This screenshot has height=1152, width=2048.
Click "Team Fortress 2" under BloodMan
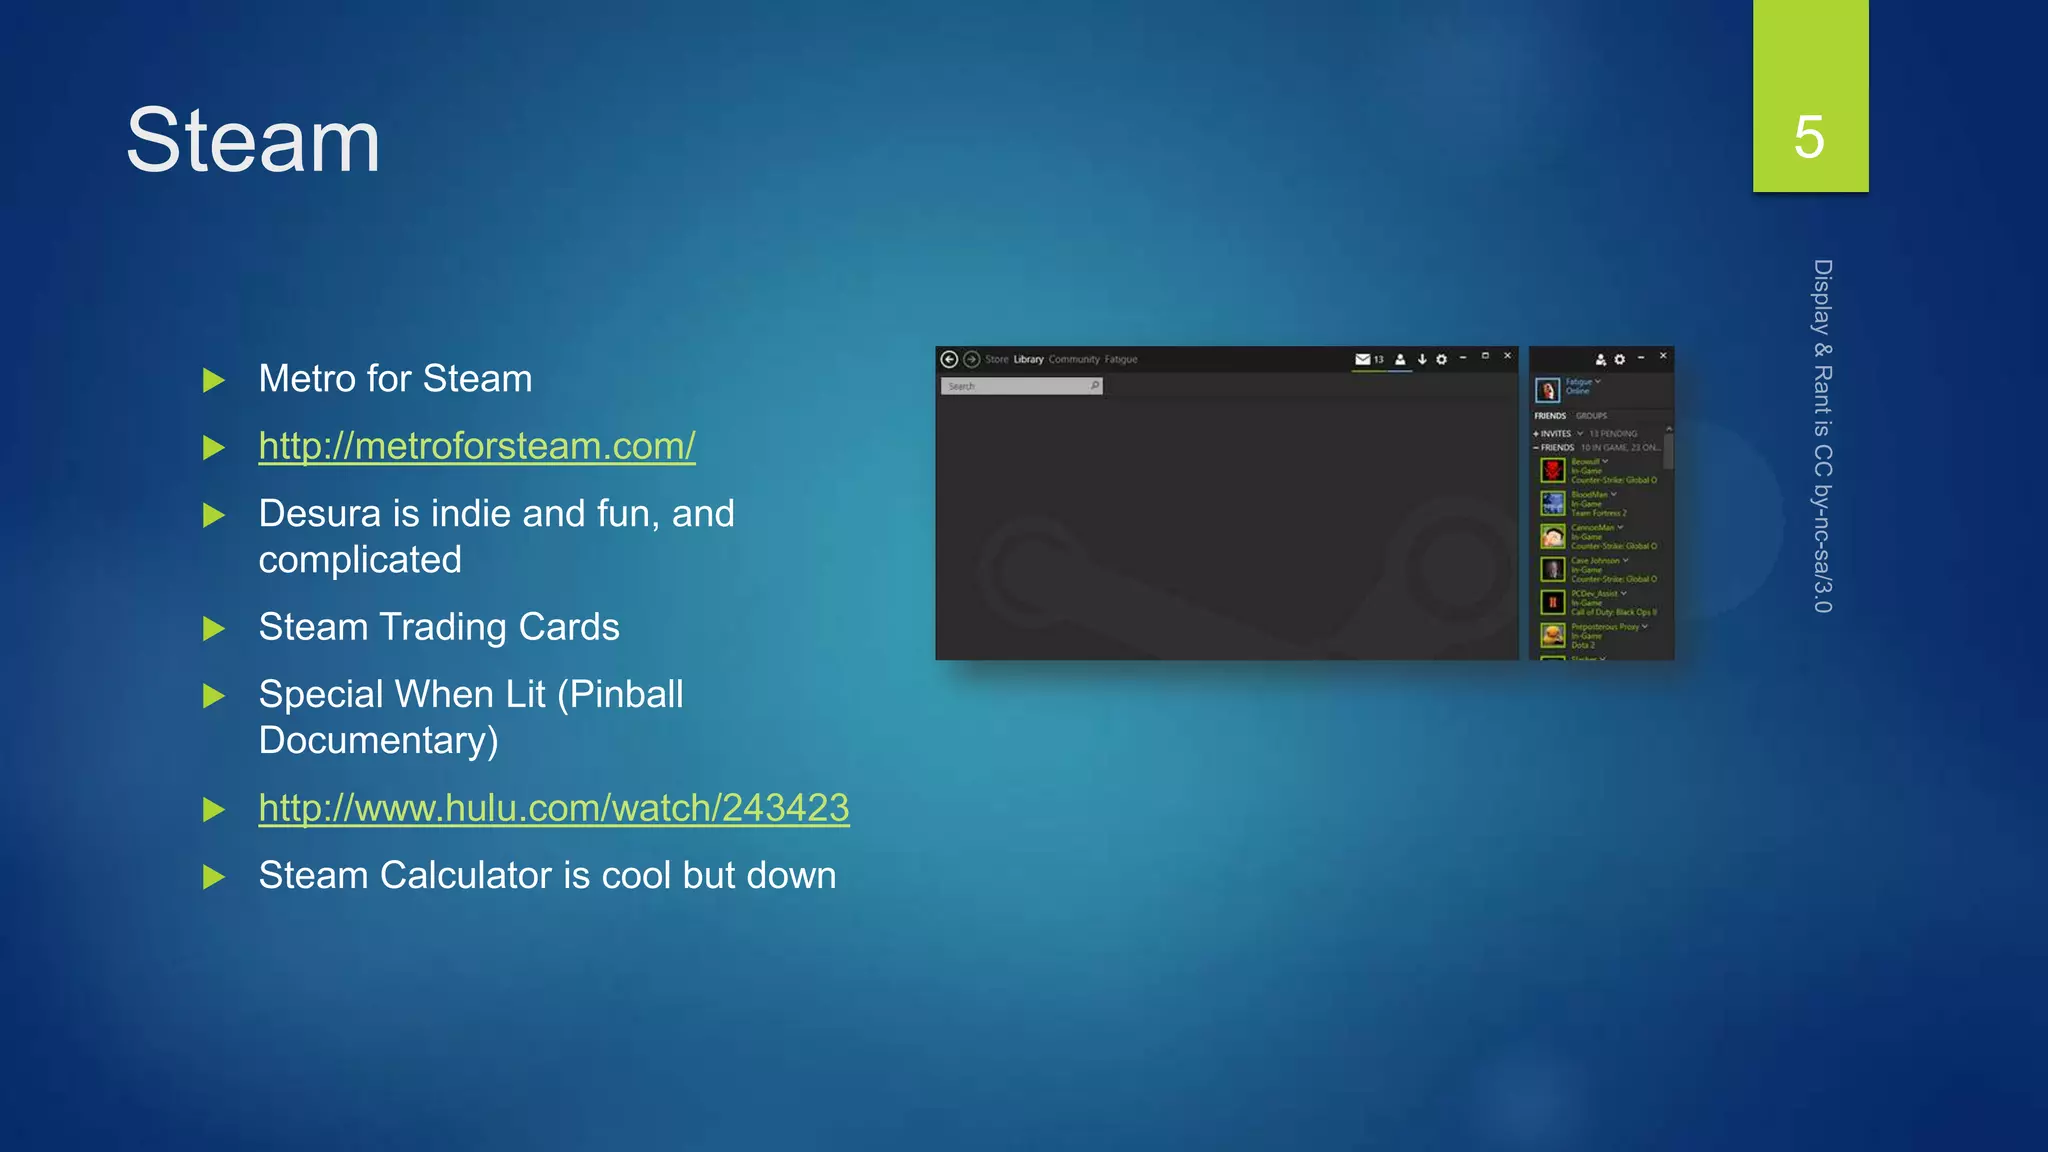(1599, 513)
